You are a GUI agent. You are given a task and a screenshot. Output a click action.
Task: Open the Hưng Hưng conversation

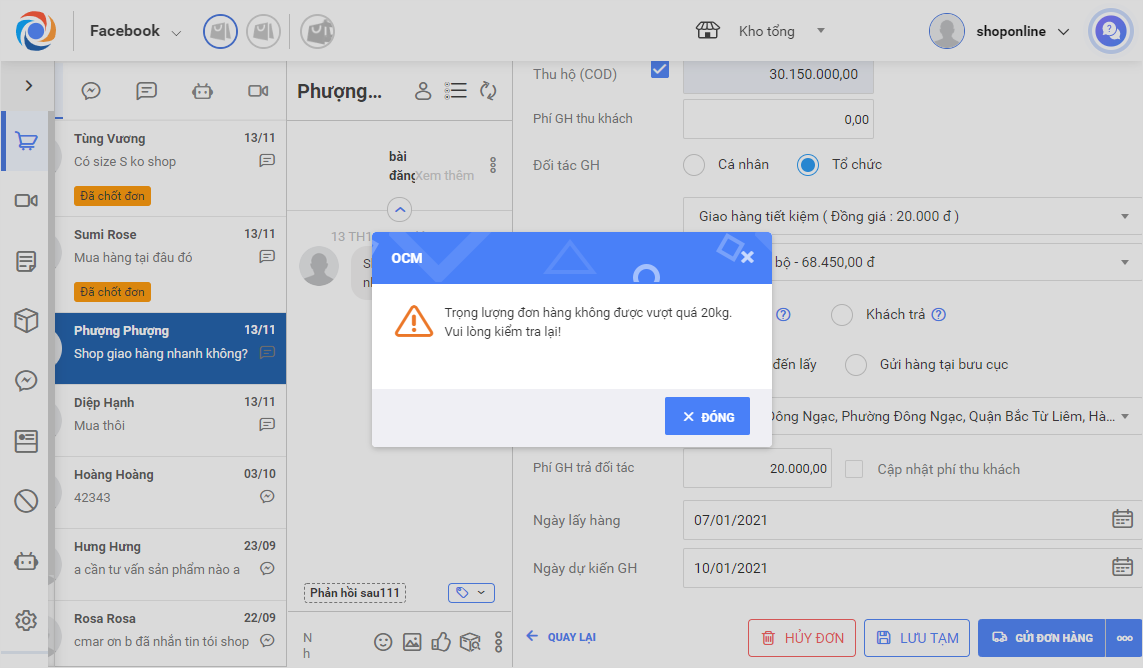pos(171,564)
